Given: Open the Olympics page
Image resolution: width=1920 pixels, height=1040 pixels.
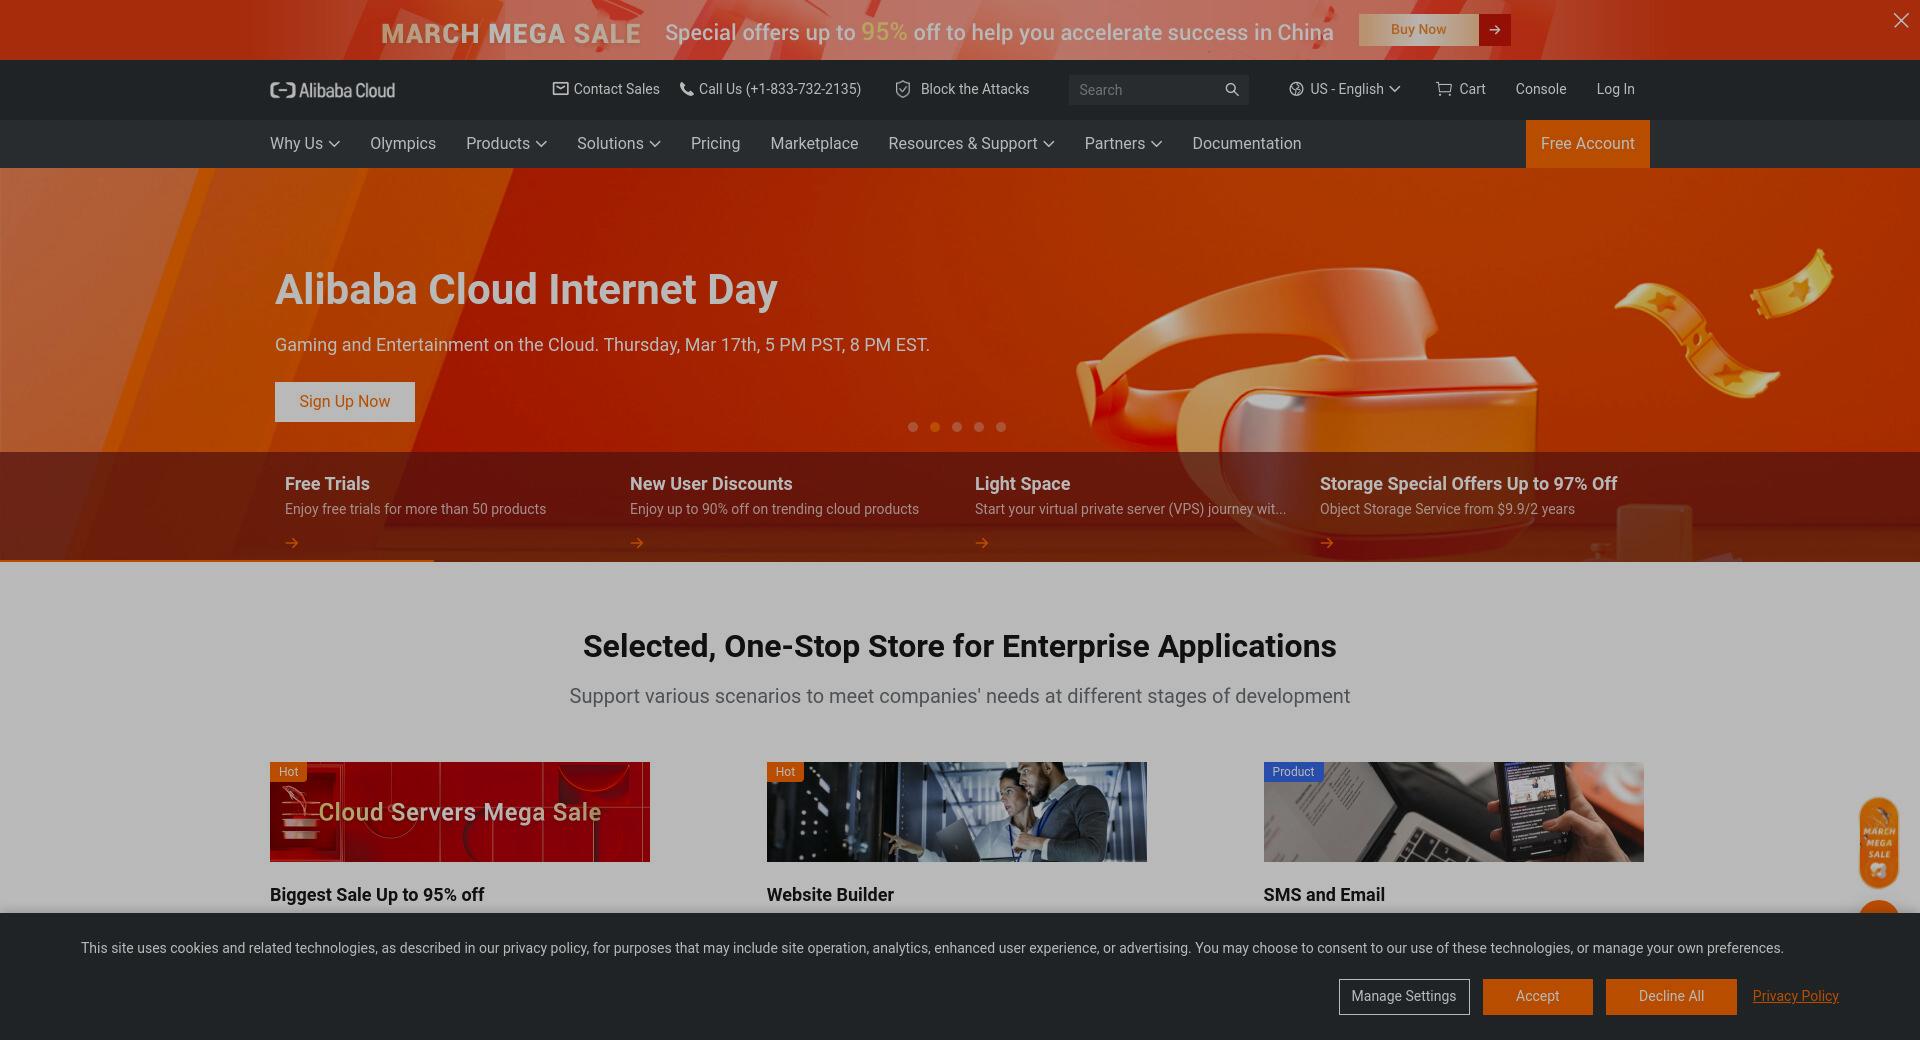Looking at the screenshot, I should (x=403, y=144).
